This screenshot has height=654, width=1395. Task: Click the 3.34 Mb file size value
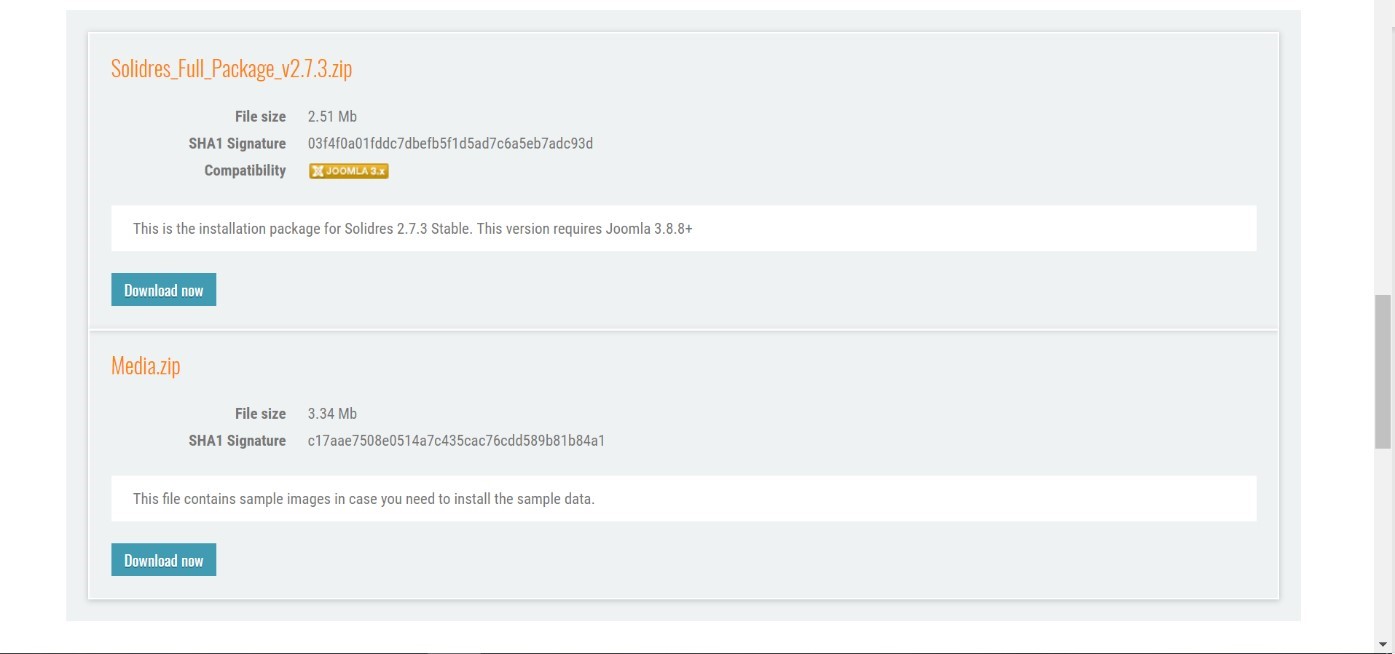332,414
